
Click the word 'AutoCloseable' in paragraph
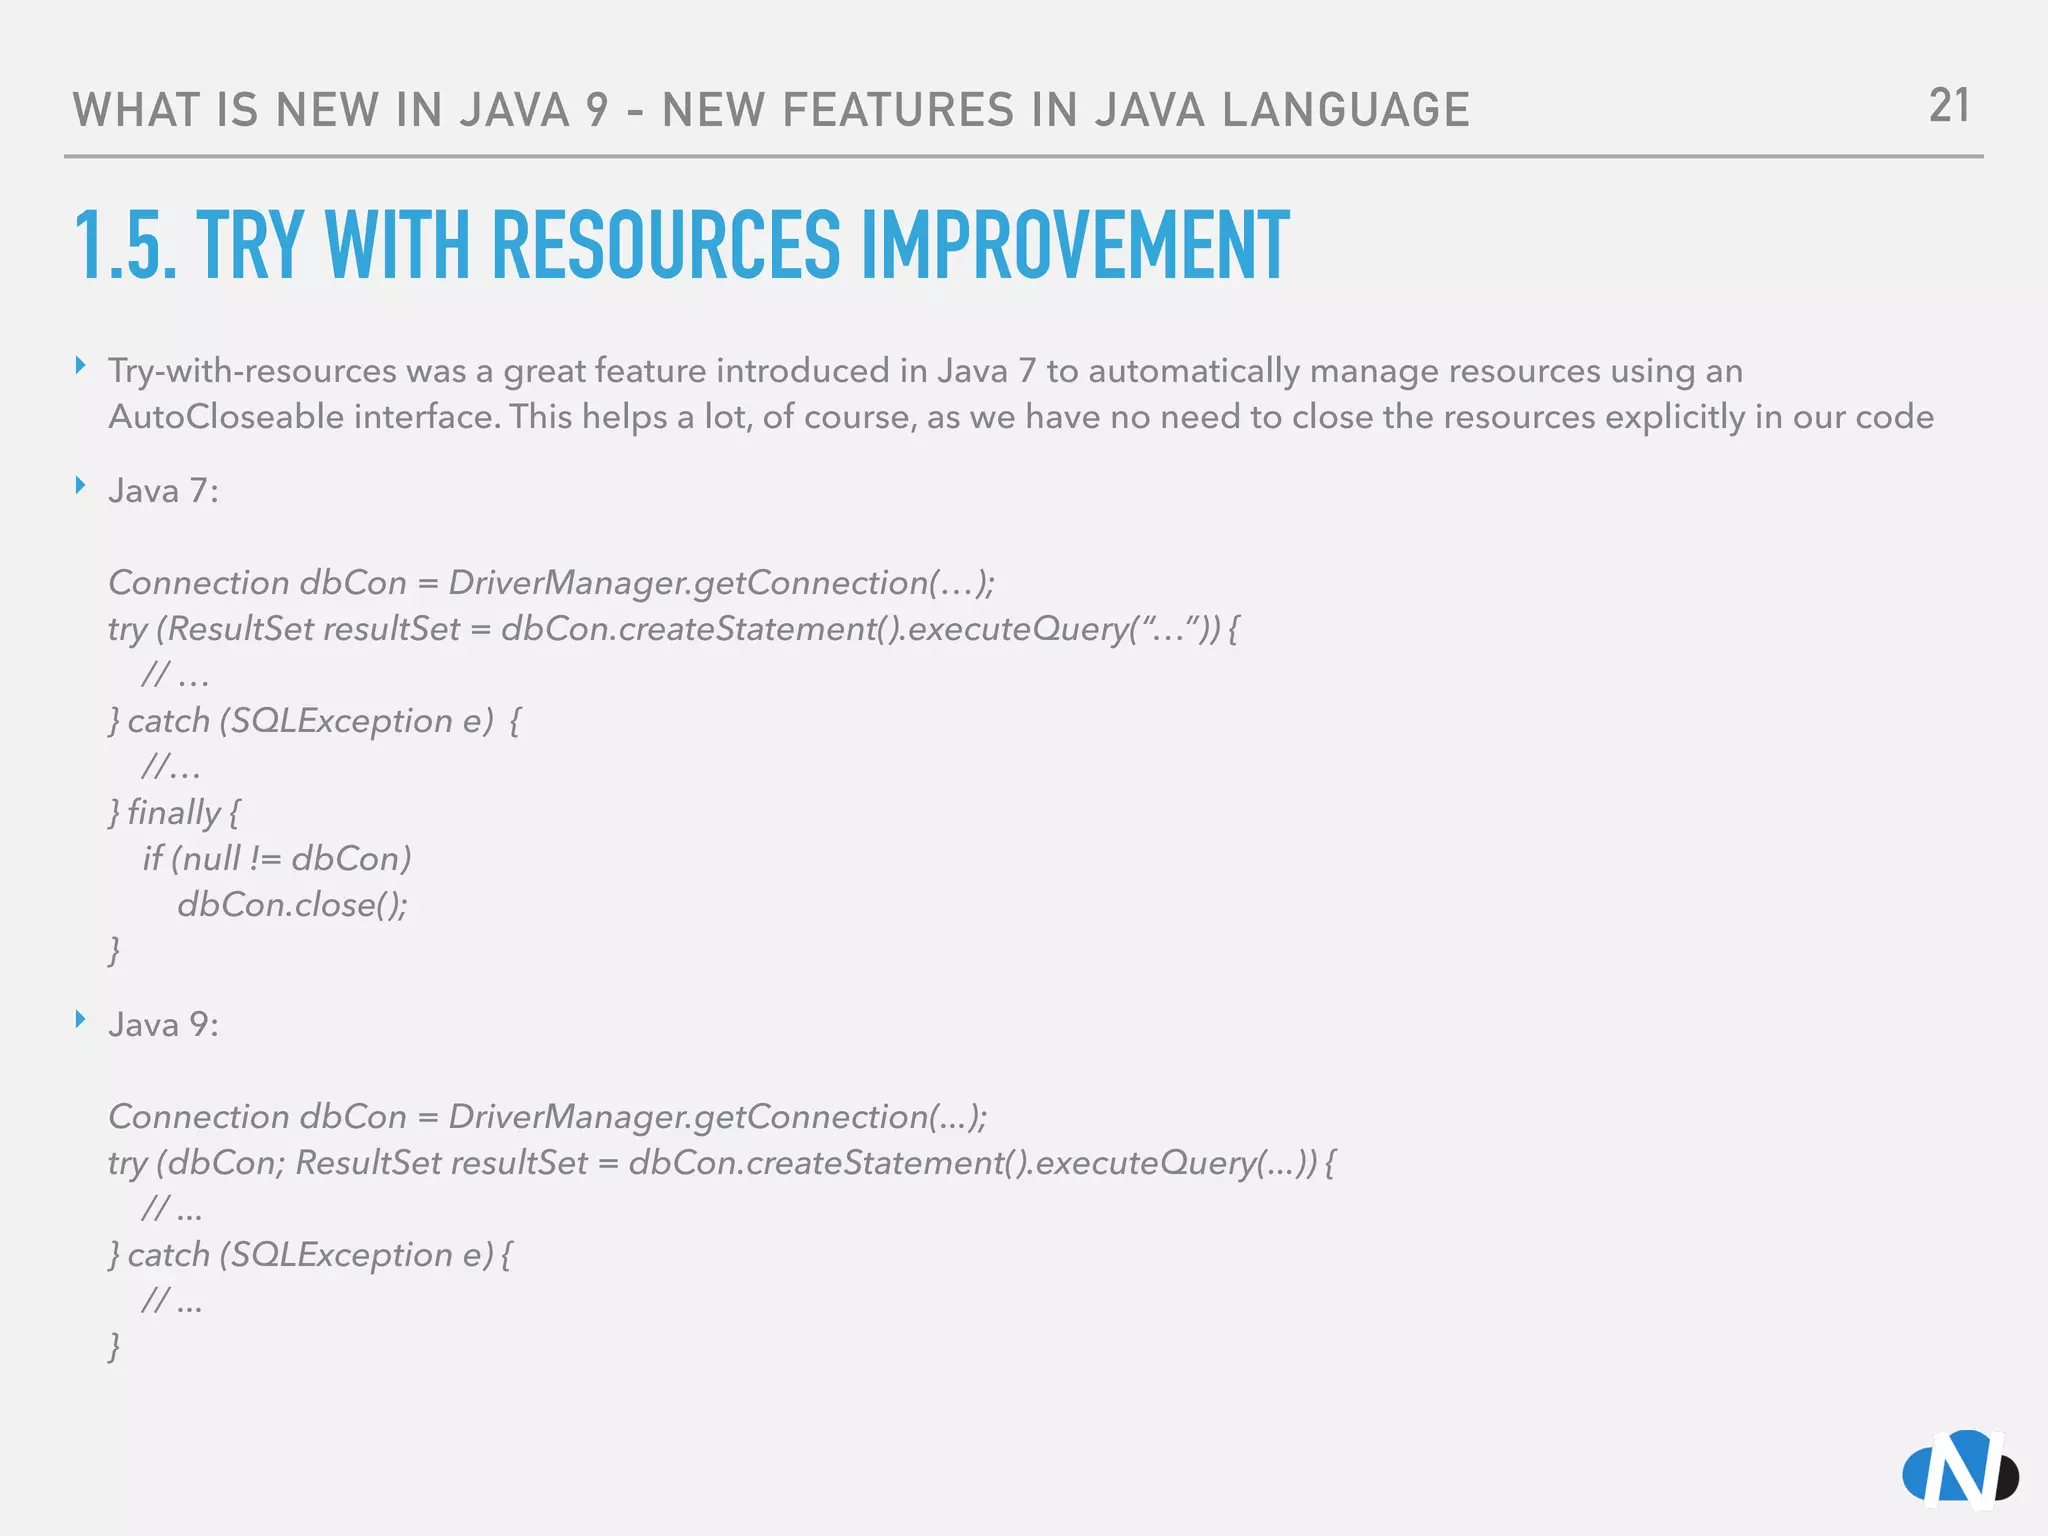[225, 417]
